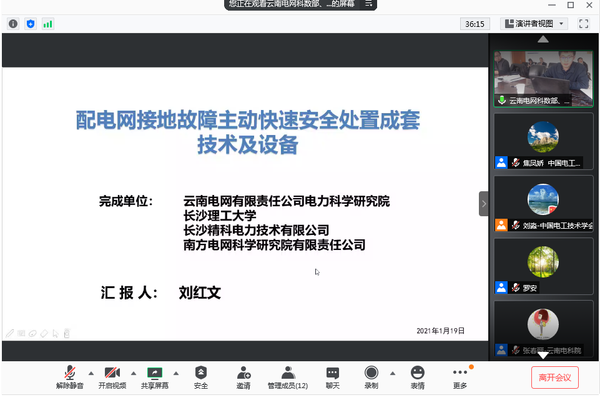This screenshot has width=600, height=400.
Task: Click the red 离开会议 button
Action: [x=555, y=377]
